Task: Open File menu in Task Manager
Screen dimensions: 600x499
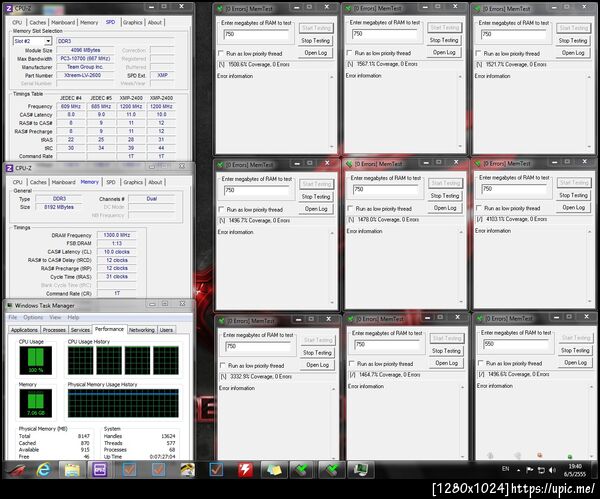Action: [13, 317]
